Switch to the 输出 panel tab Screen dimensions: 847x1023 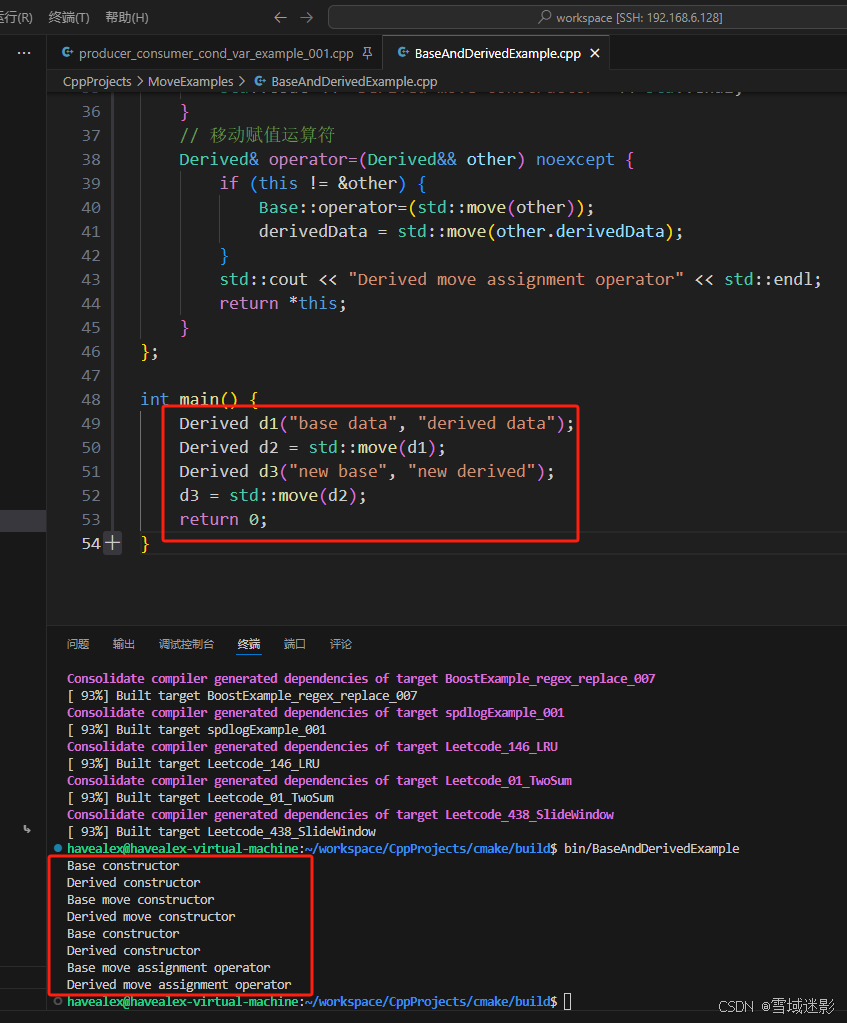coord(123,644)
